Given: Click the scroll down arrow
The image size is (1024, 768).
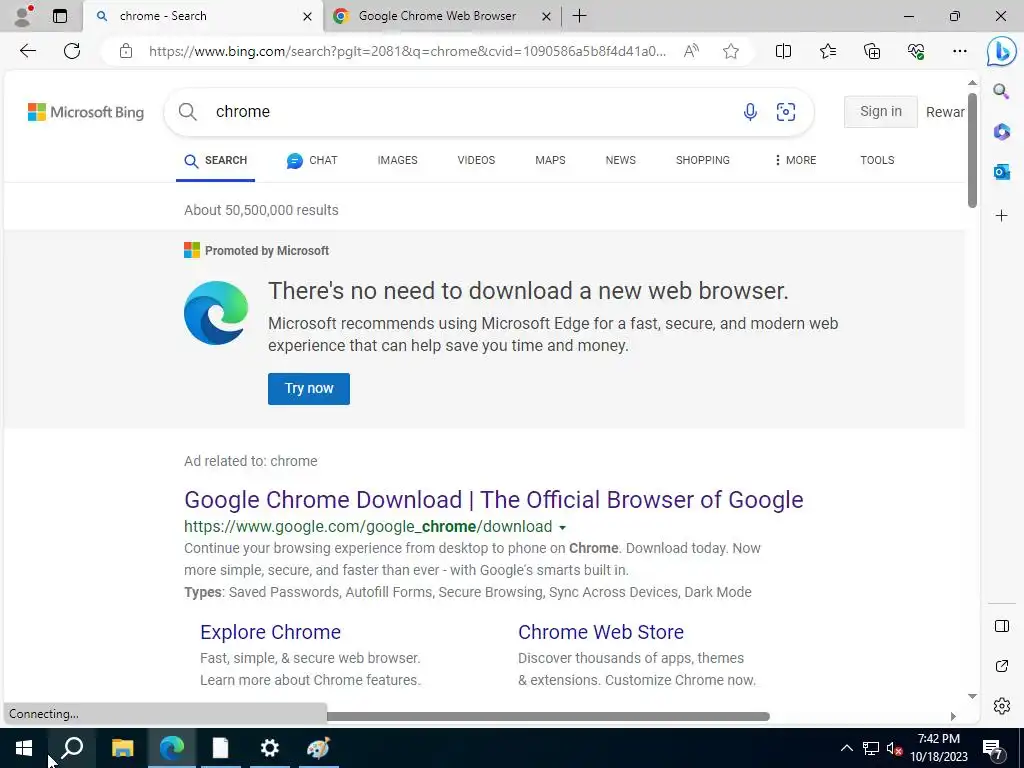Looking at the screenshot, I should coord(972,696).
